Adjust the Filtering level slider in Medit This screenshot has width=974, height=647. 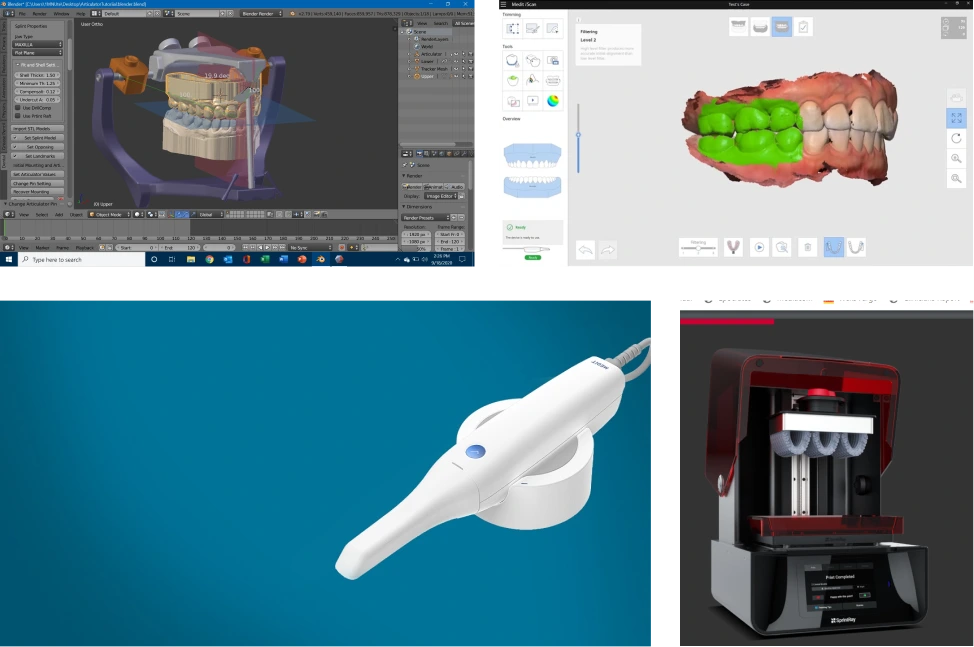(x=698, y=248)
